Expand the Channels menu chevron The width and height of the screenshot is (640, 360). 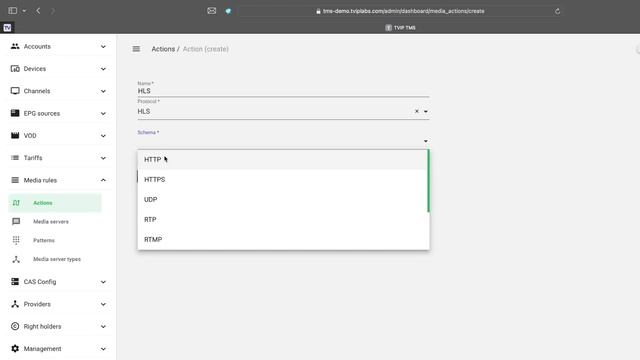pyautogui.click(x=103, y=91)
